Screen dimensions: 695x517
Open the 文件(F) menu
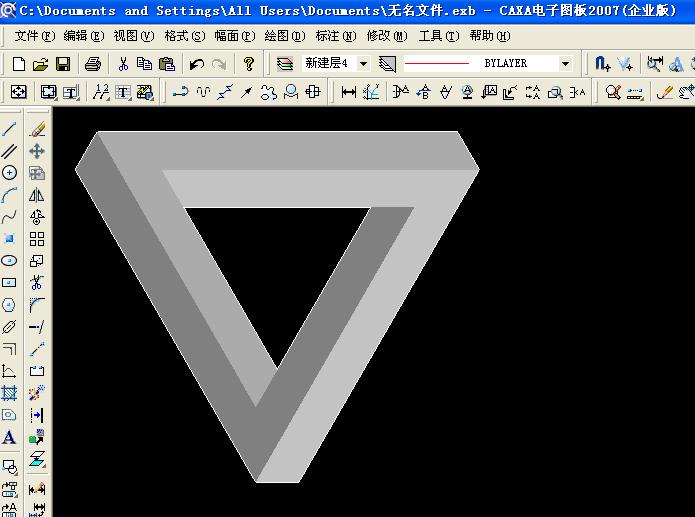35,35
